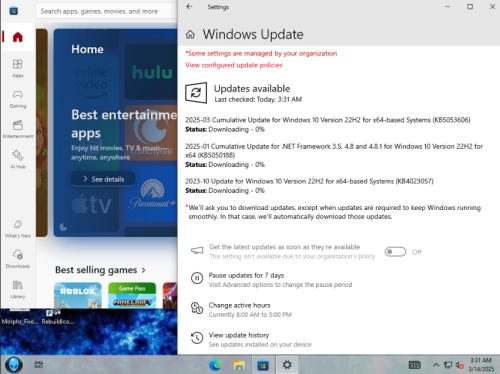Open the Apps section in Store sidebar

18,68
